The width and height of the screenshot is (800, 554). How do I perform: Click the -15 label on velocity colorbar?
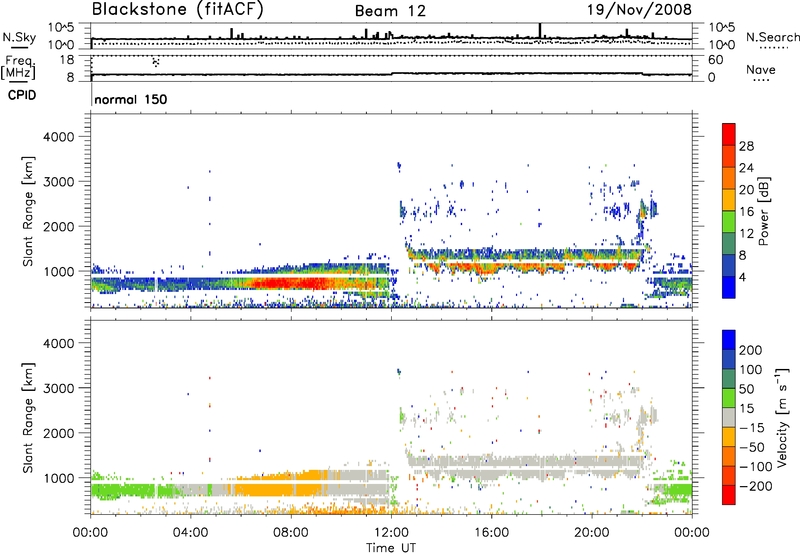(752, 428)
